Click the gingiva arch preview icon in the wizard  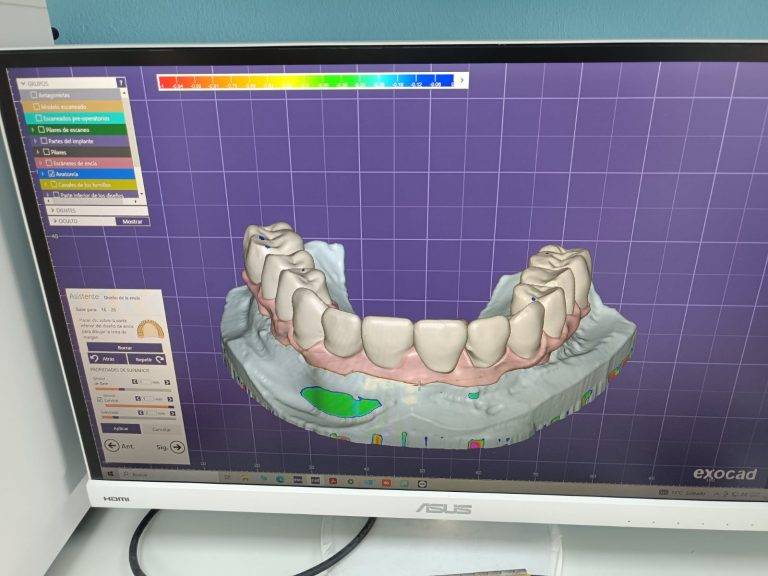pos(150,328)
